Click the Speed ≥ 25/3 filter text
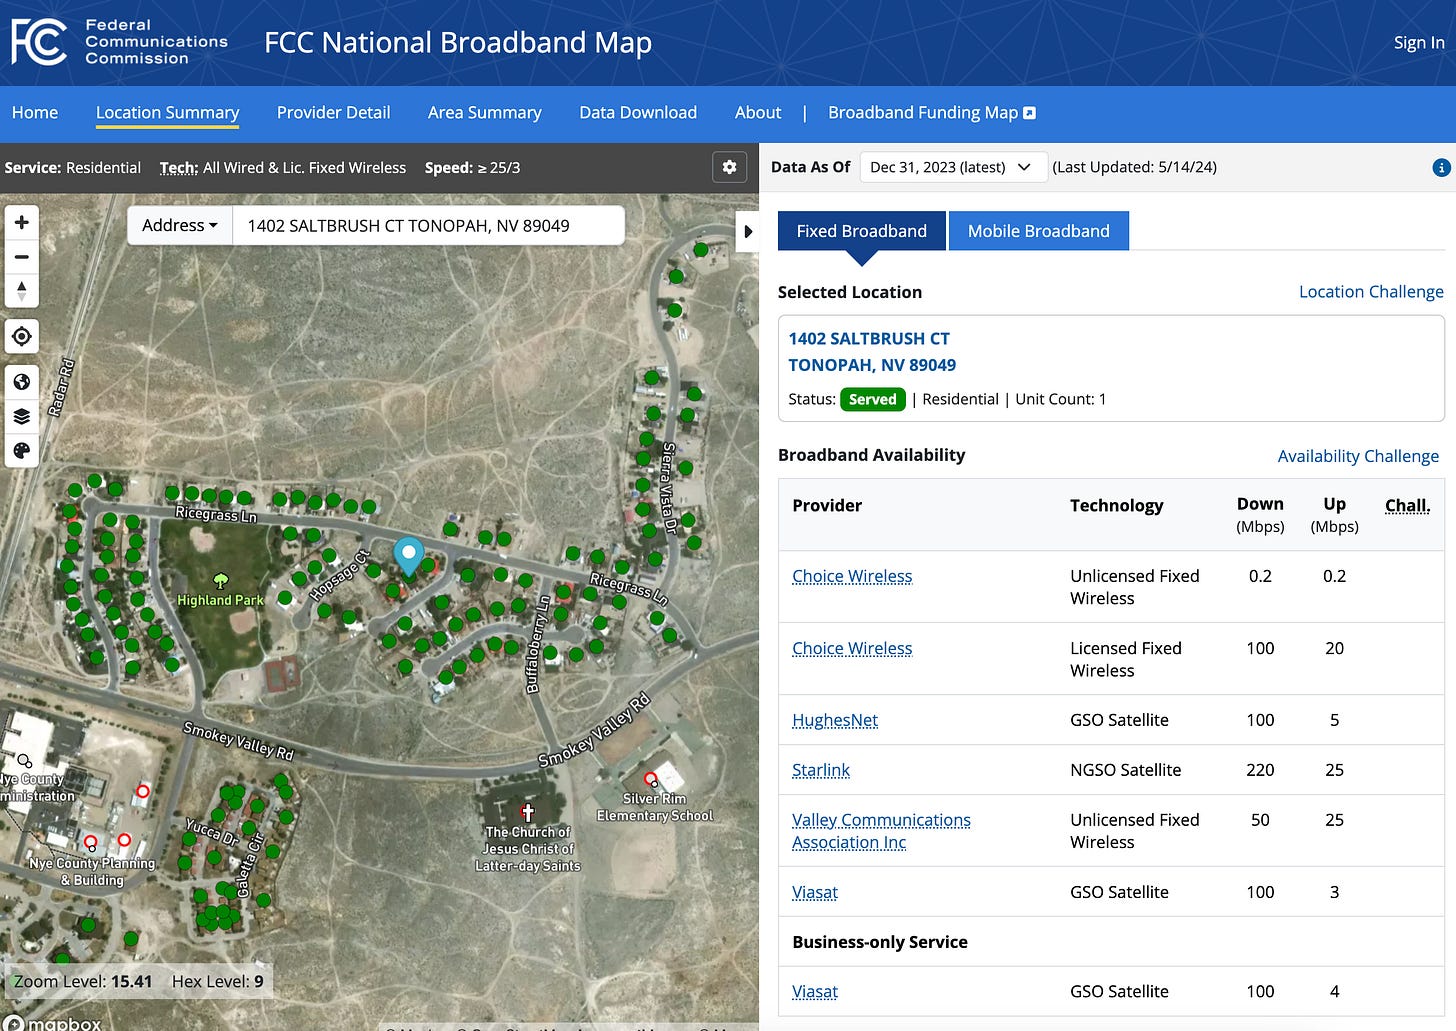Image resolution: width=1456 pixels, height=1031 pixels. [472, 167]
